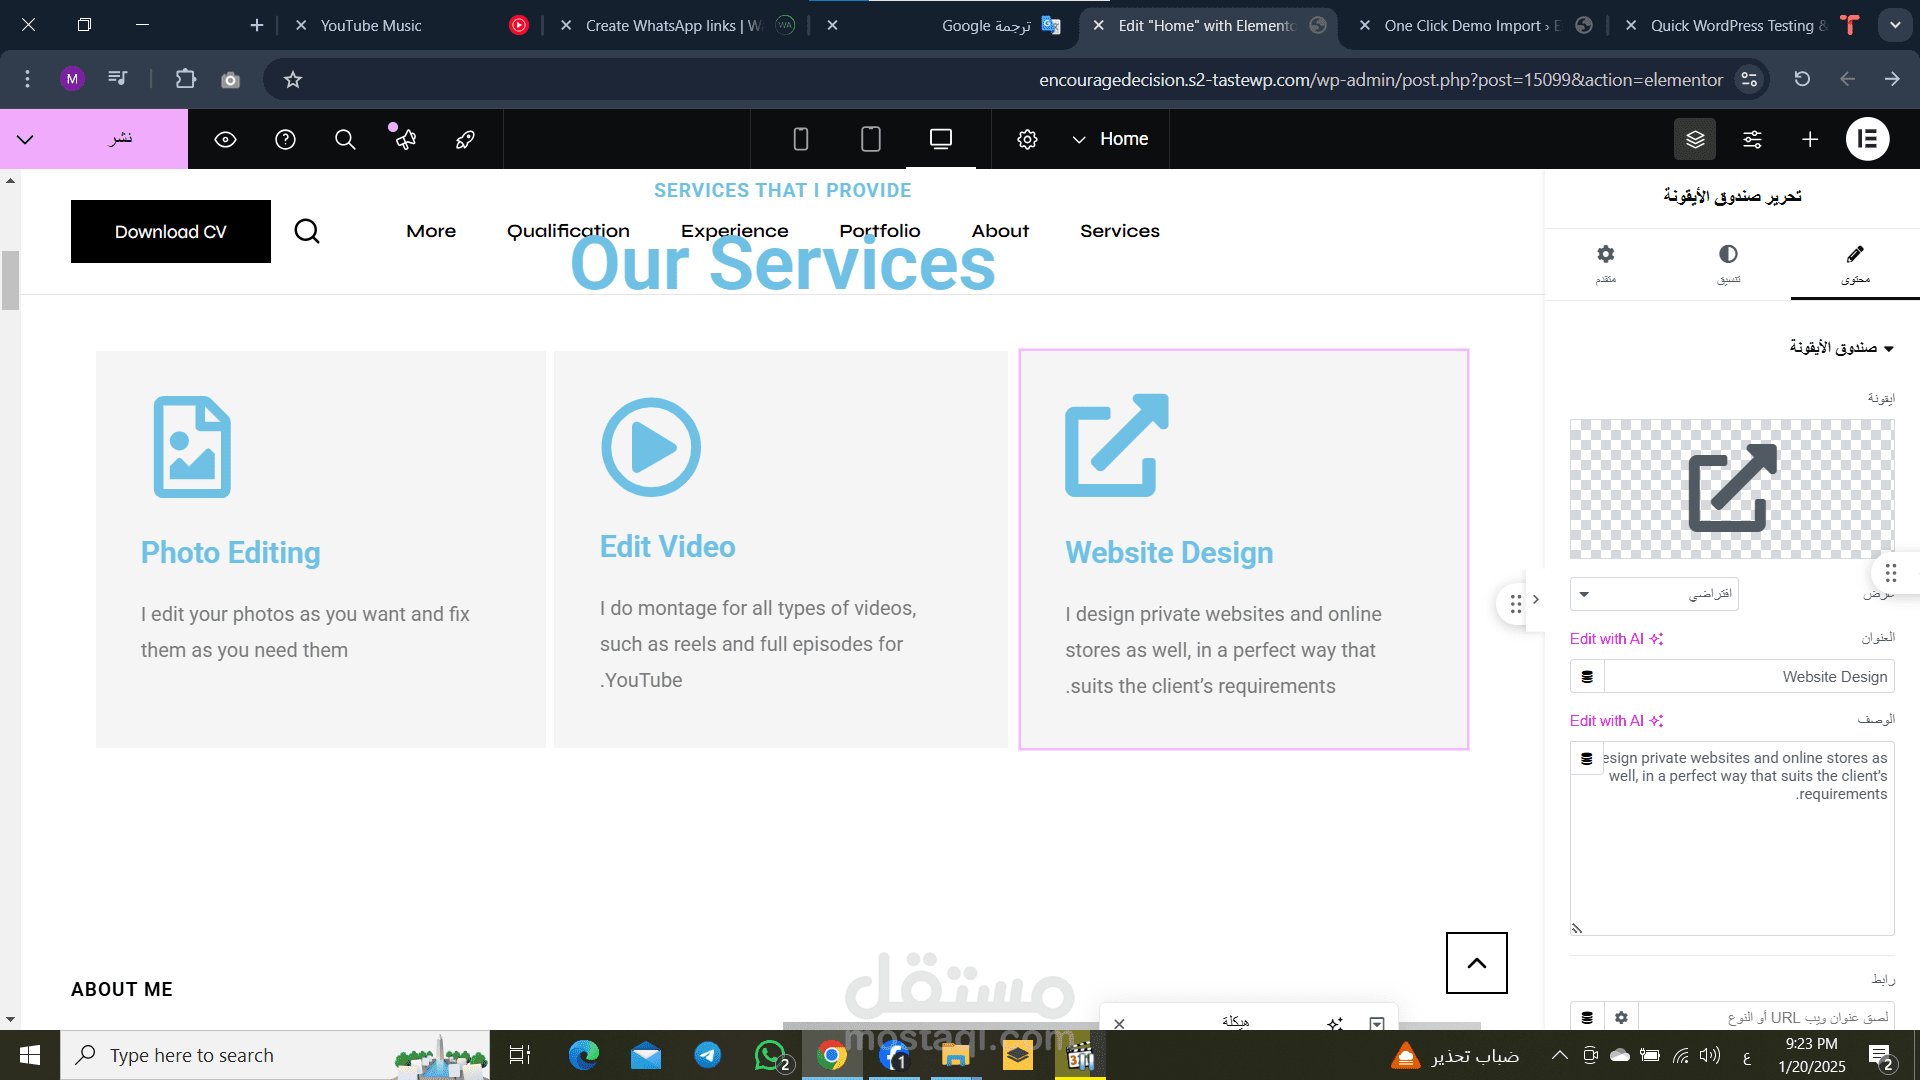Open the icon view default dropdown
Screen dimensions: 1920x1080
point(1654,594)
